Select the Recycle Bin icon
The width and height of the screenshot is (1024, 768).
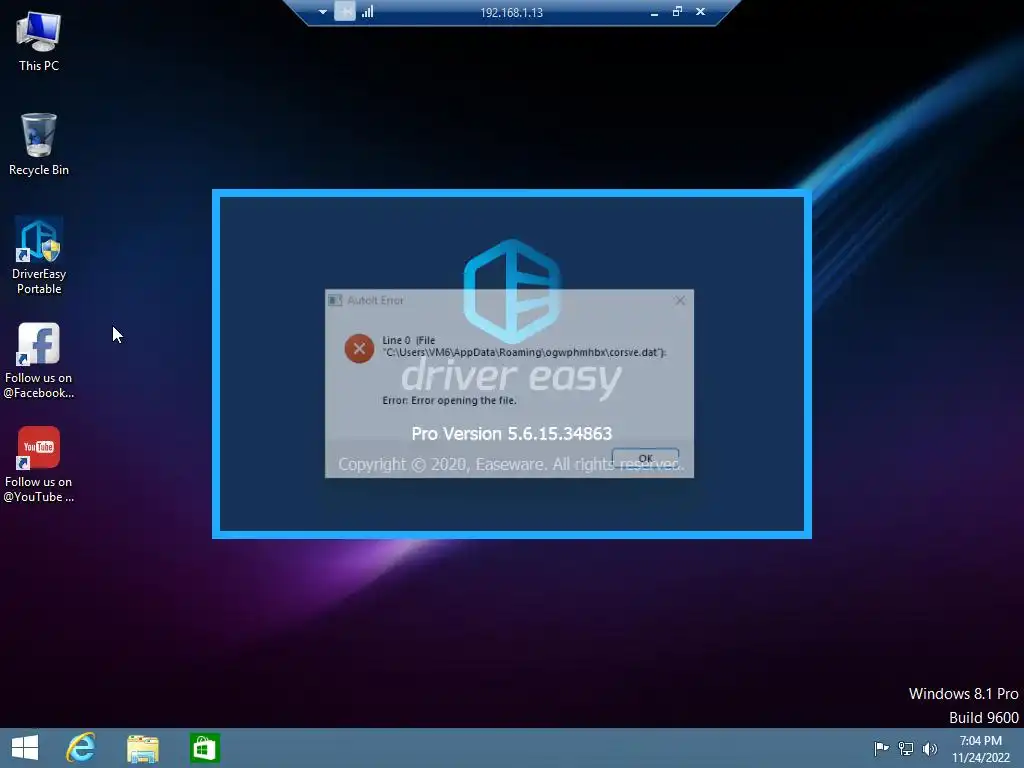pyautogui.click(x=39, y=145)
